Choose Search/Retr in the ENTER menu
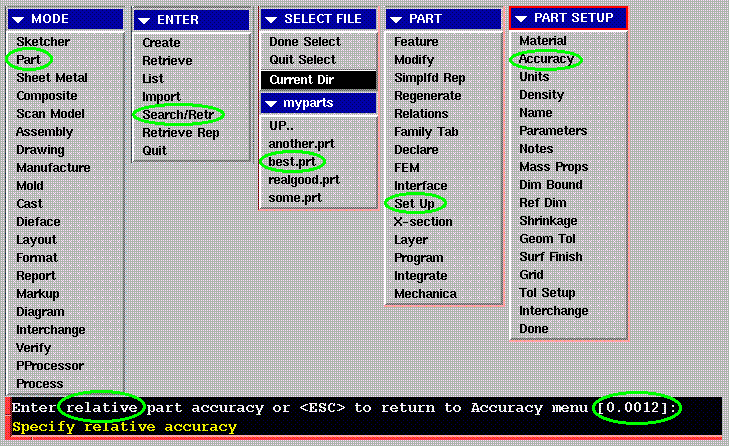The height and width of the screenshot is (446, 729). coord(176,114)
